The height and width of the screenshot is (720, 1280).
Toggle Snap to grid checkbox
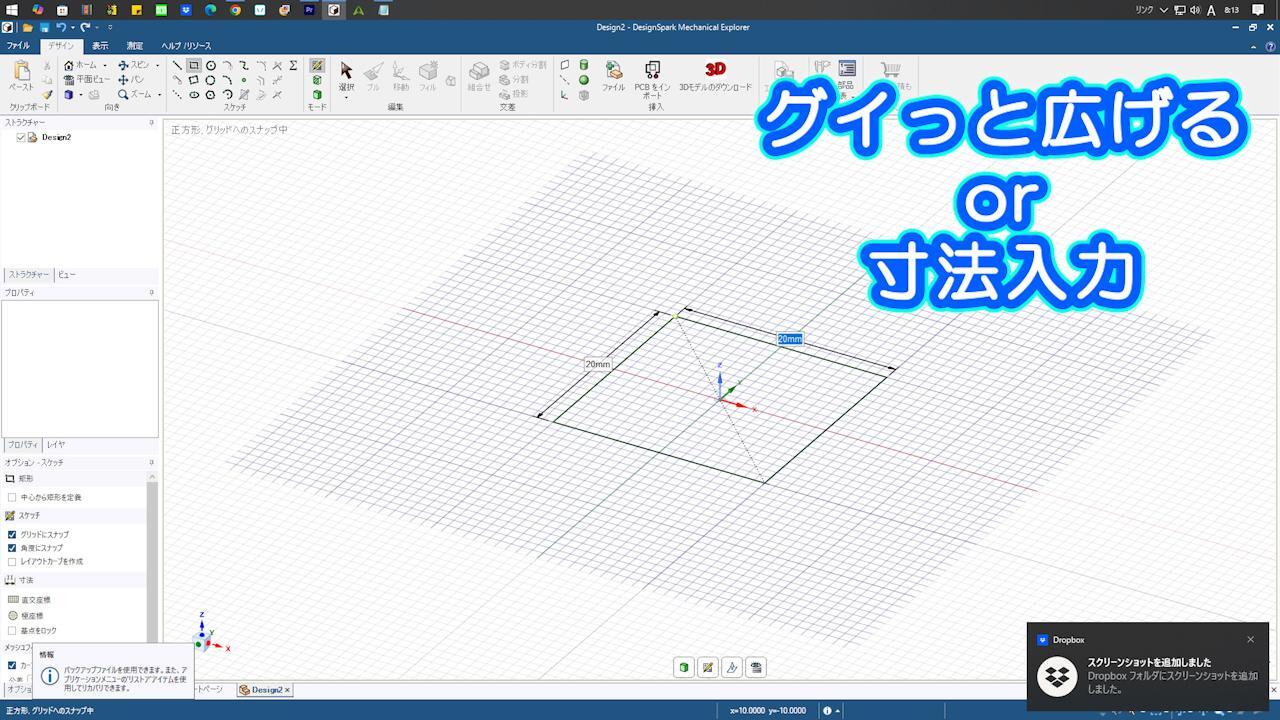tap(12, 534)
